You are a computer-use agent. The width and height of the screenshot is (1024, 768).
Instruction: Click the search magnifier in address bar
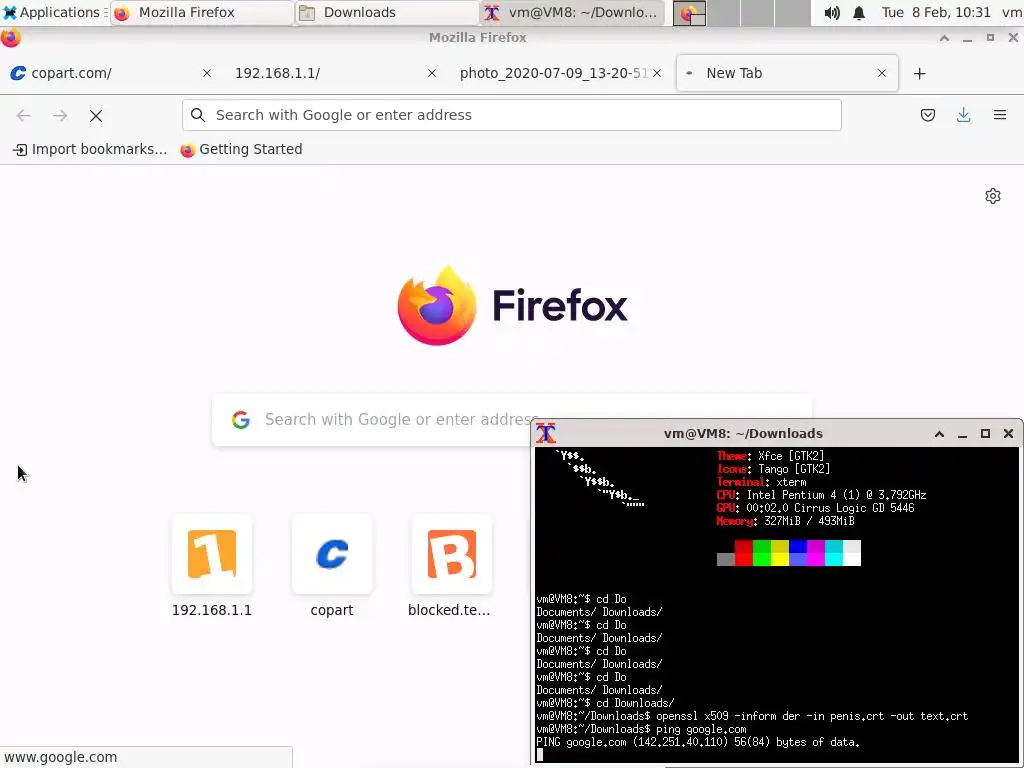[x=198, y=115]
